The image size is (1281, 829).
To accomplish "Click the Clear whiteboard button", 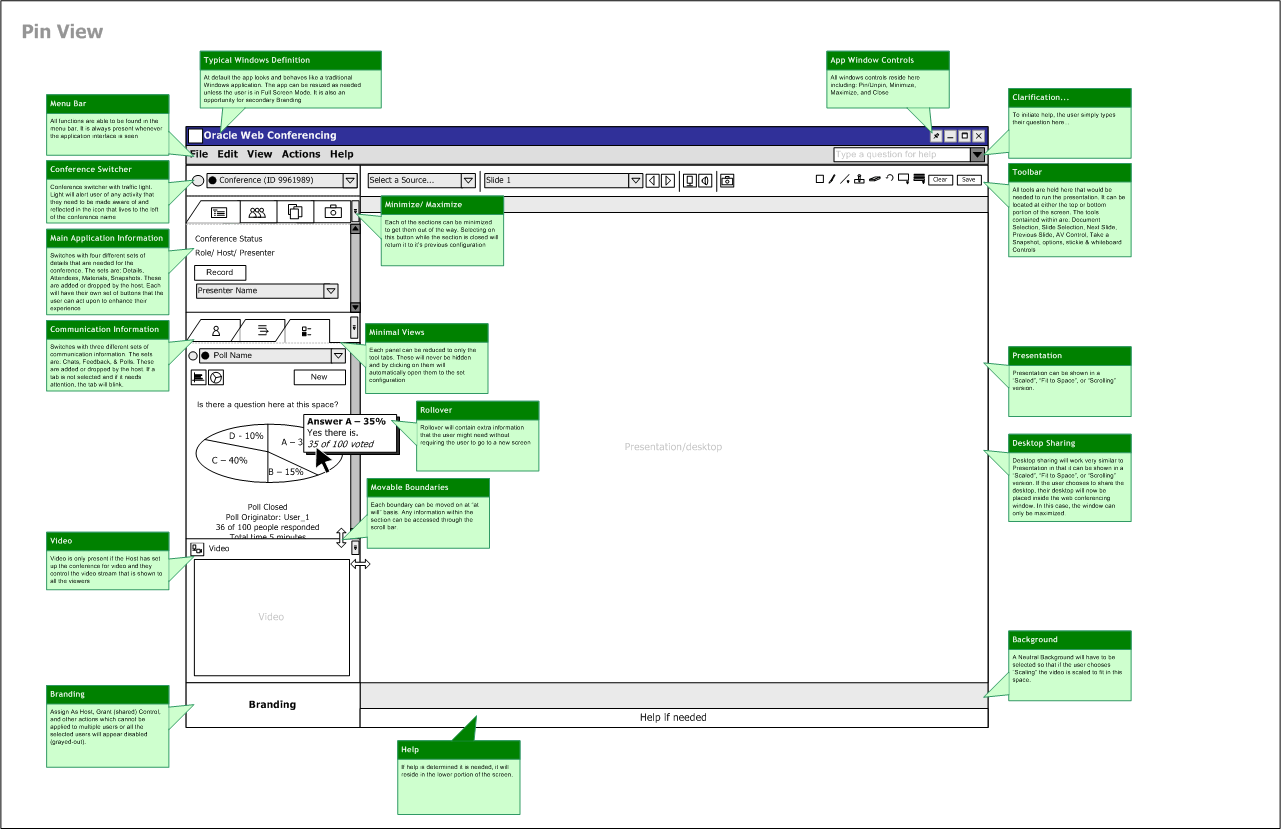I will pos(940,180).
